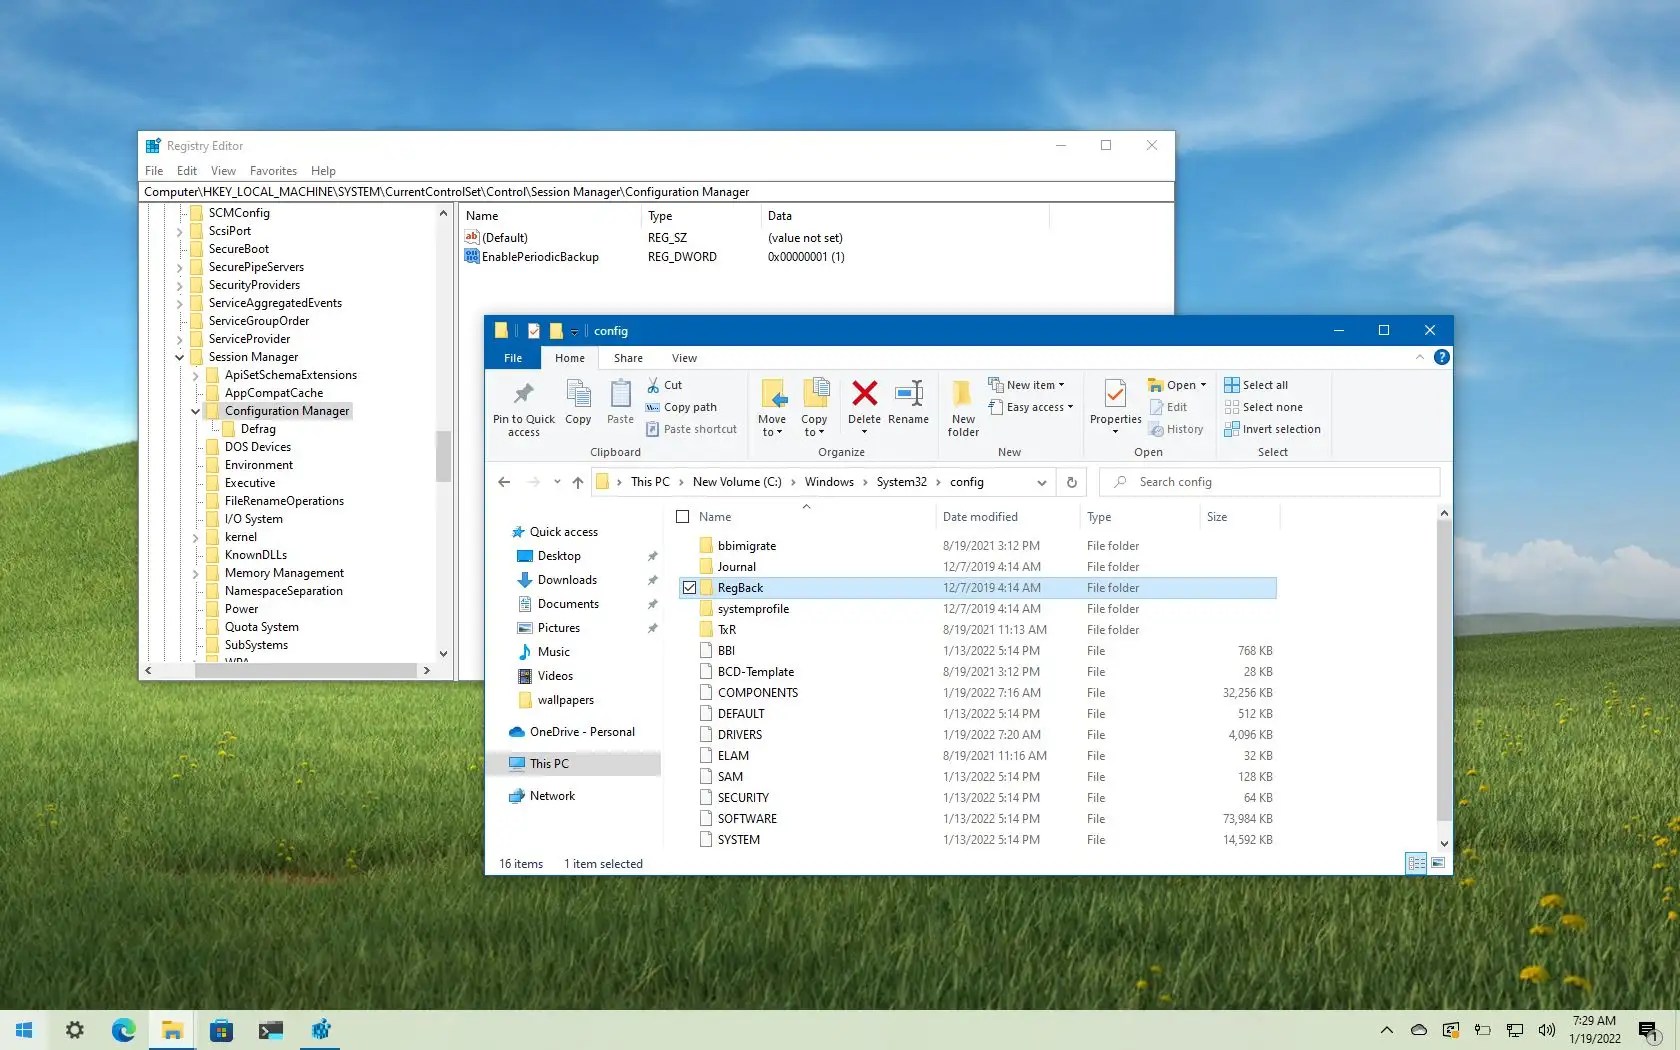Navigate up to the System32 folder
Viewport: 1680px width, 1050px height.
[577, 482]
